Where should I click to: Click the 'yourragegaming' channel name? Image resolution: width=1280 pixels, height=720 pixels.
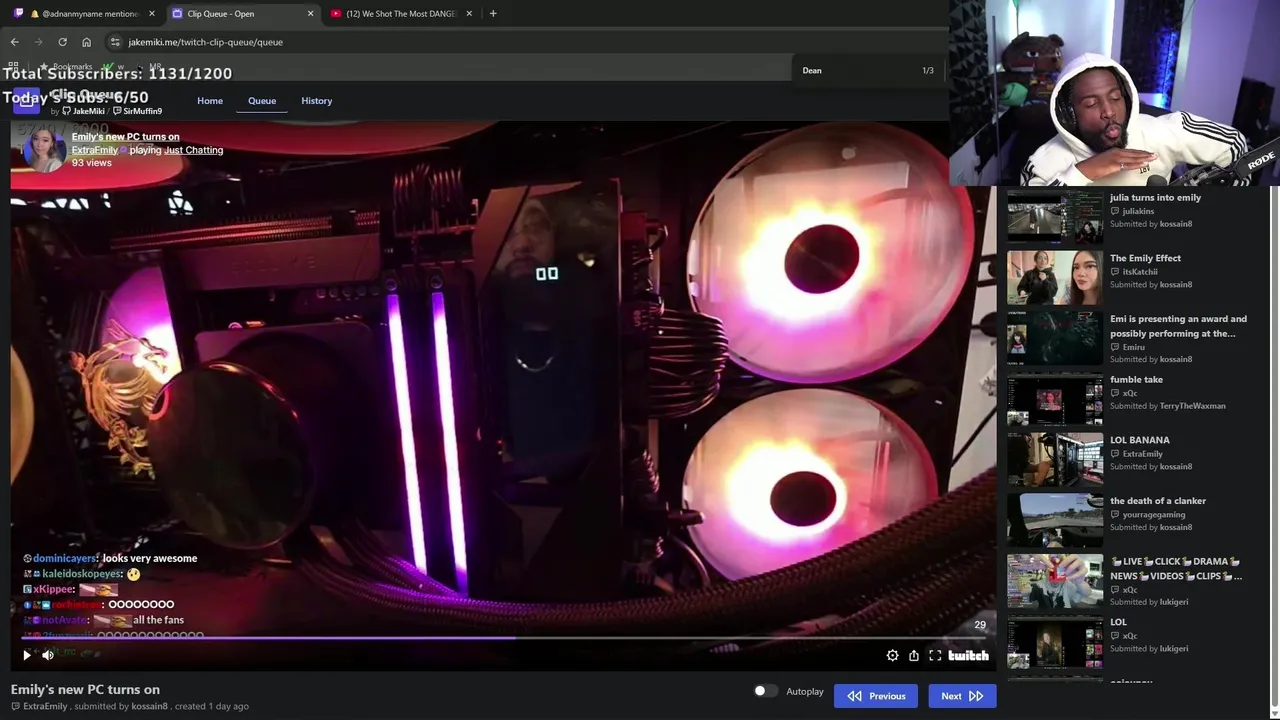click(1154, 515)
